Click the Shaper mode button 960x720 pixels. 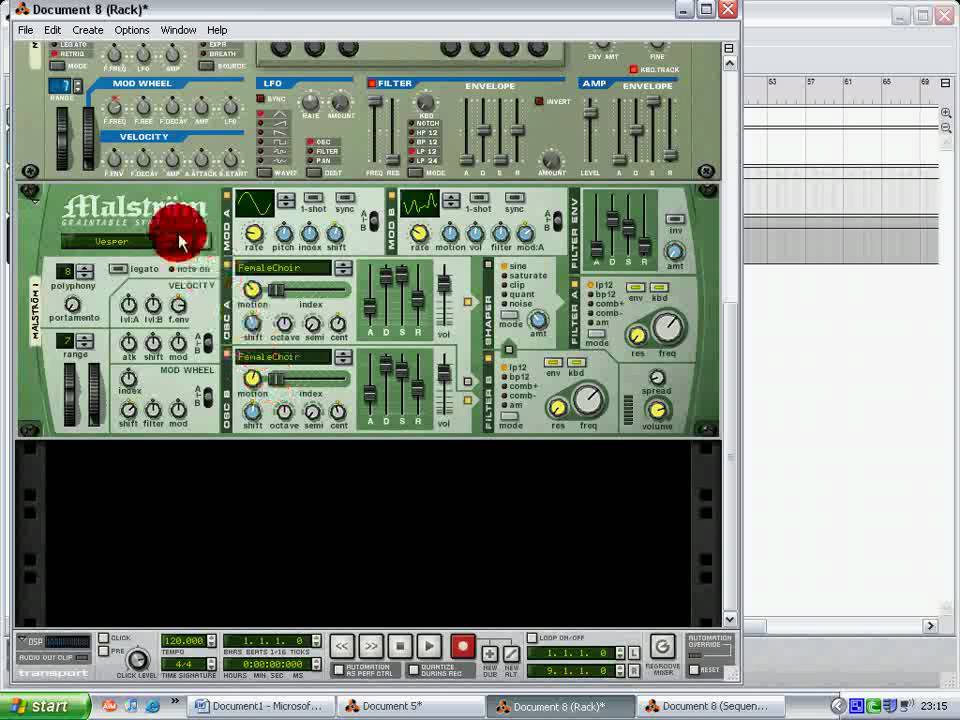509,315
